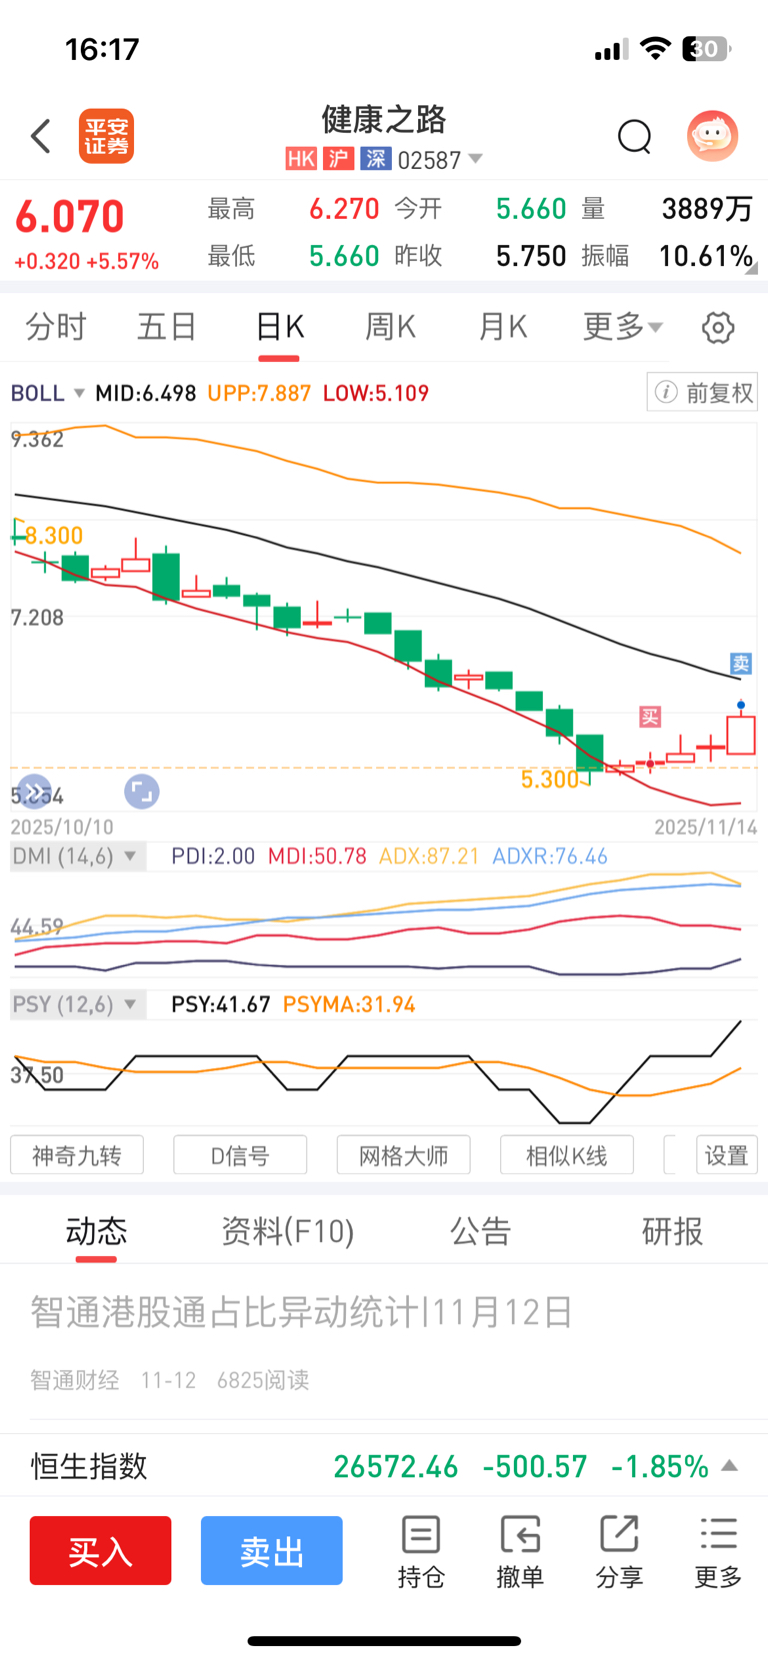Expand the 更多 chart period dropdown
The width and height of the screenshot is (768, 1663).
622,327
